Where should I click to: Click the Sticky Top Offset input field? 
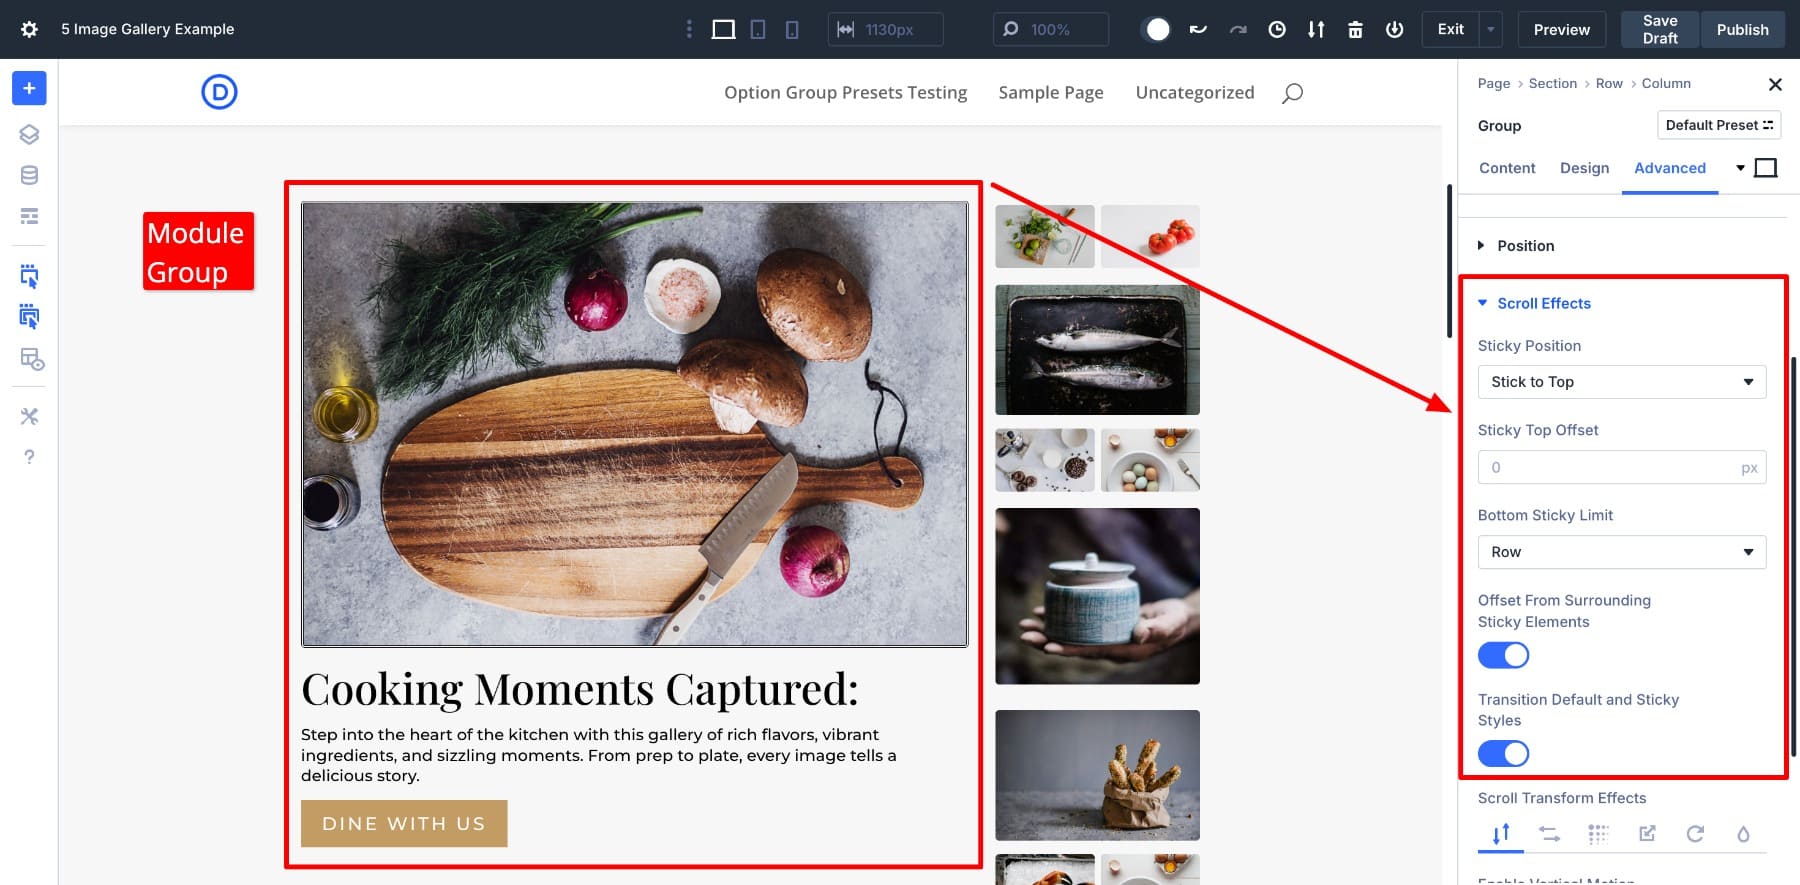(x=1610, y=467)
